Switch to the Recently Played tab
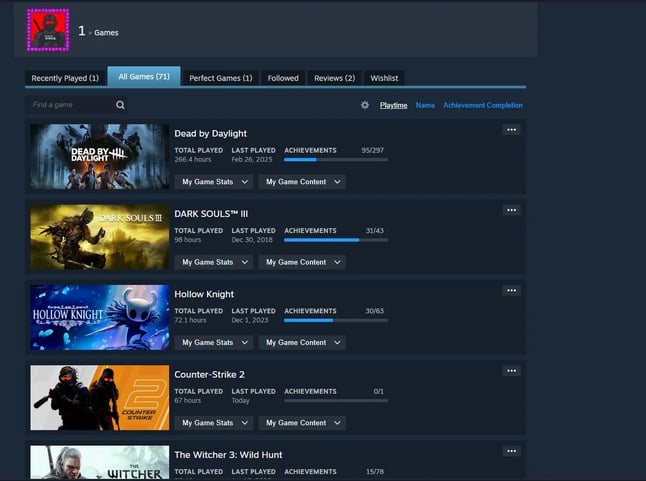Image resolution: width=646 pixels, height=481 pixels. tap(65, 78)
